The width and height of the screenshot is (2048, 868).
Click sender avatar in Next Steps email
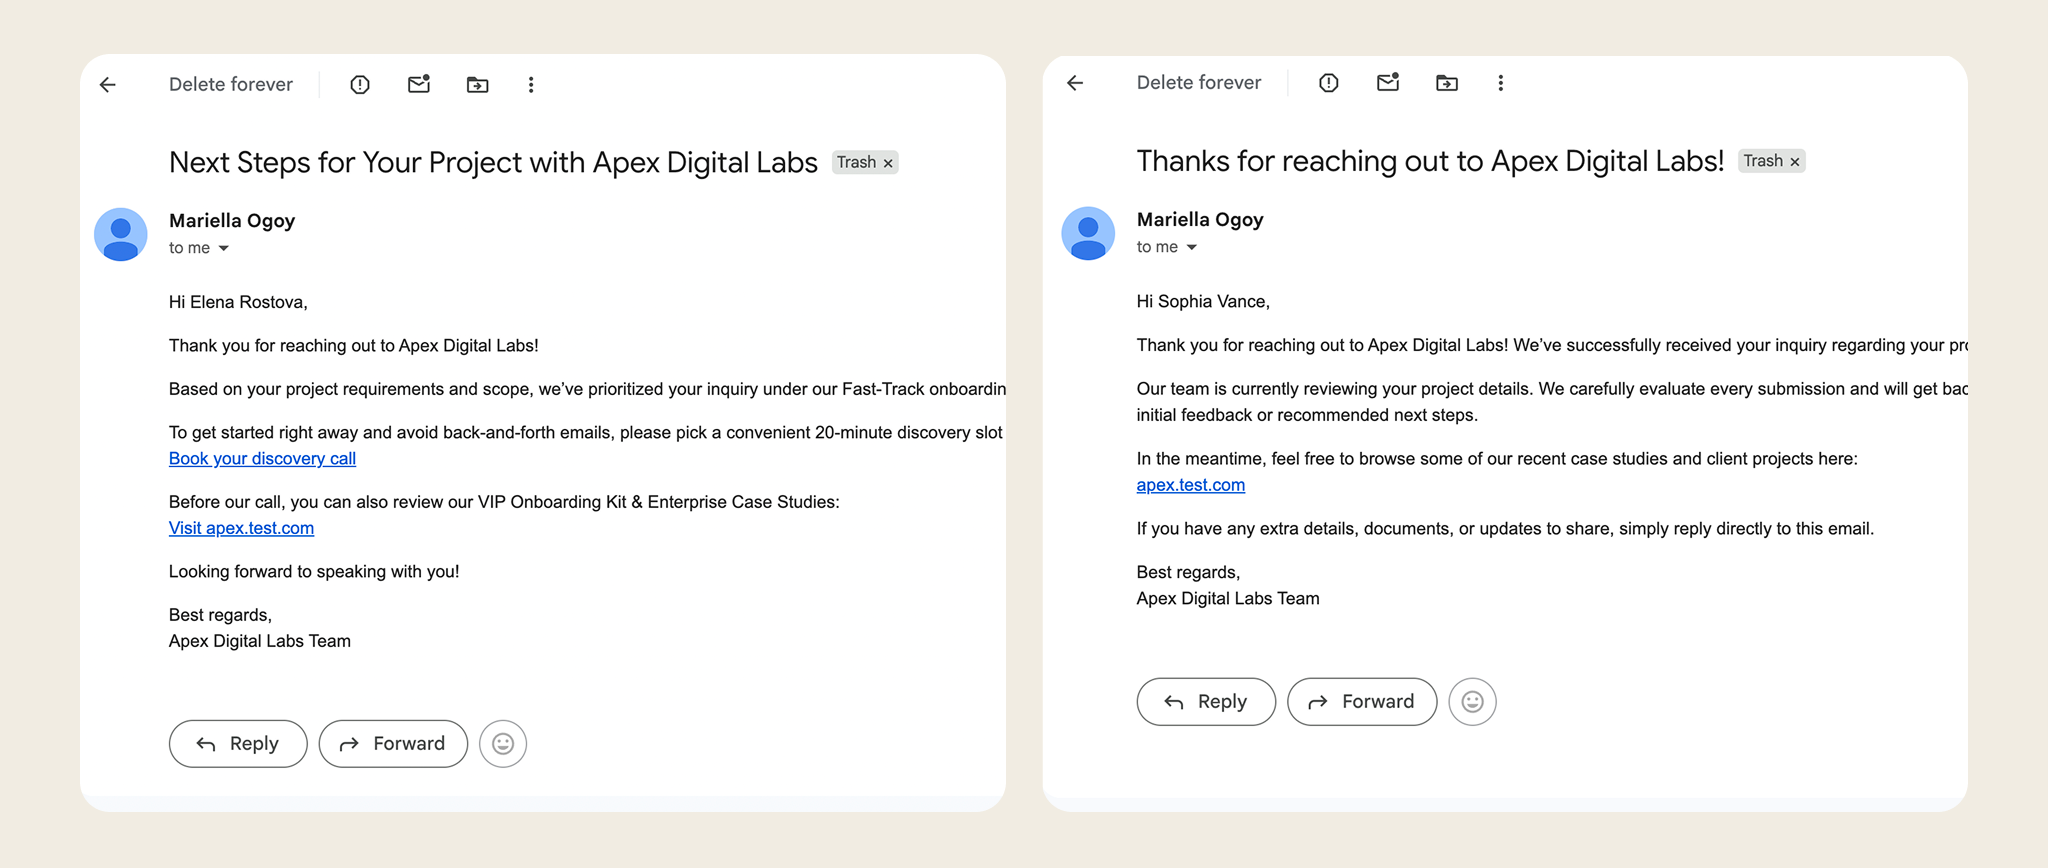[121, 235]
